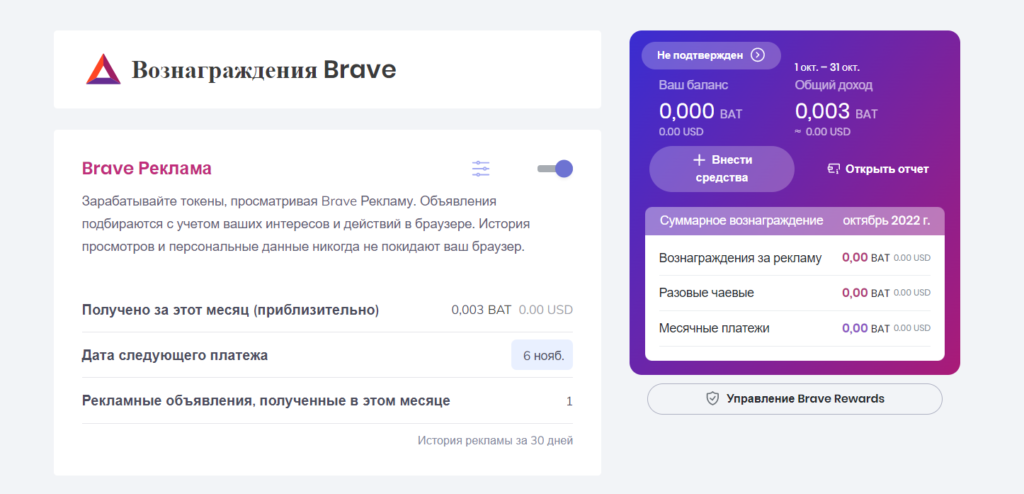
Task: Click Ваш баланс label
Action: point(693,85)
